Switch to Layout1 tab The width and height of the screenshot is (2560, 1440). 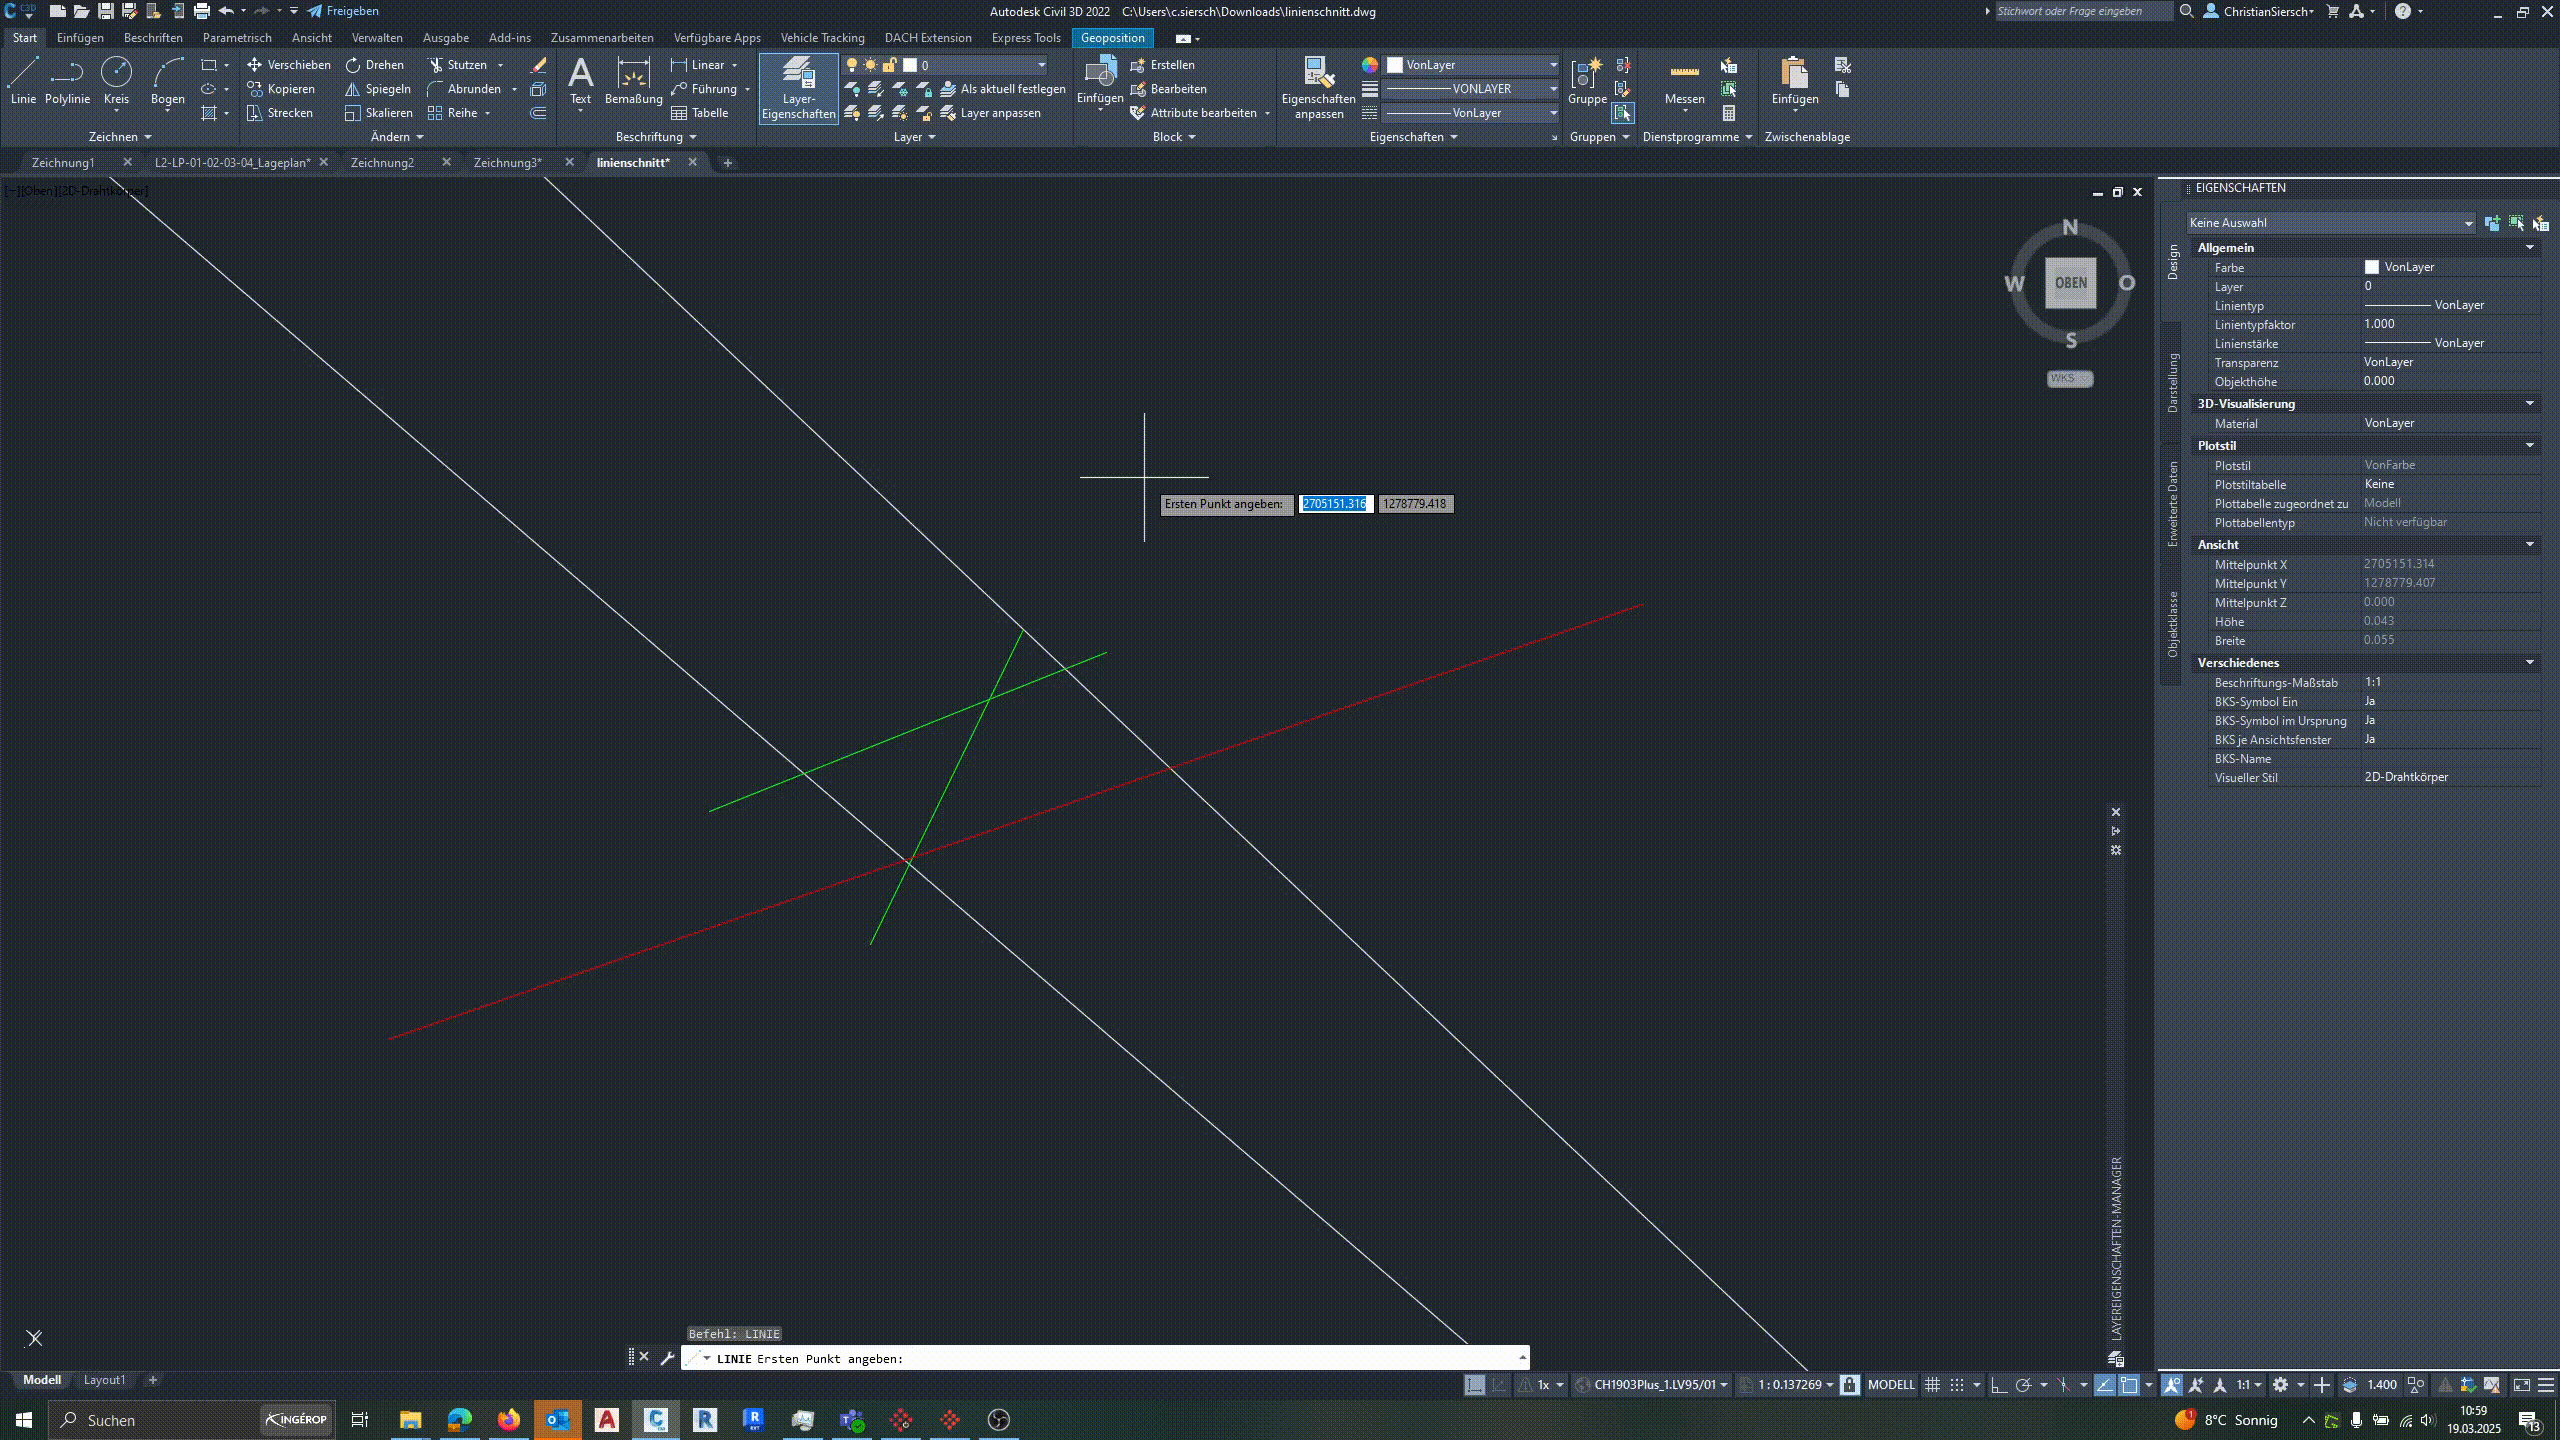tap(104, 1380)
